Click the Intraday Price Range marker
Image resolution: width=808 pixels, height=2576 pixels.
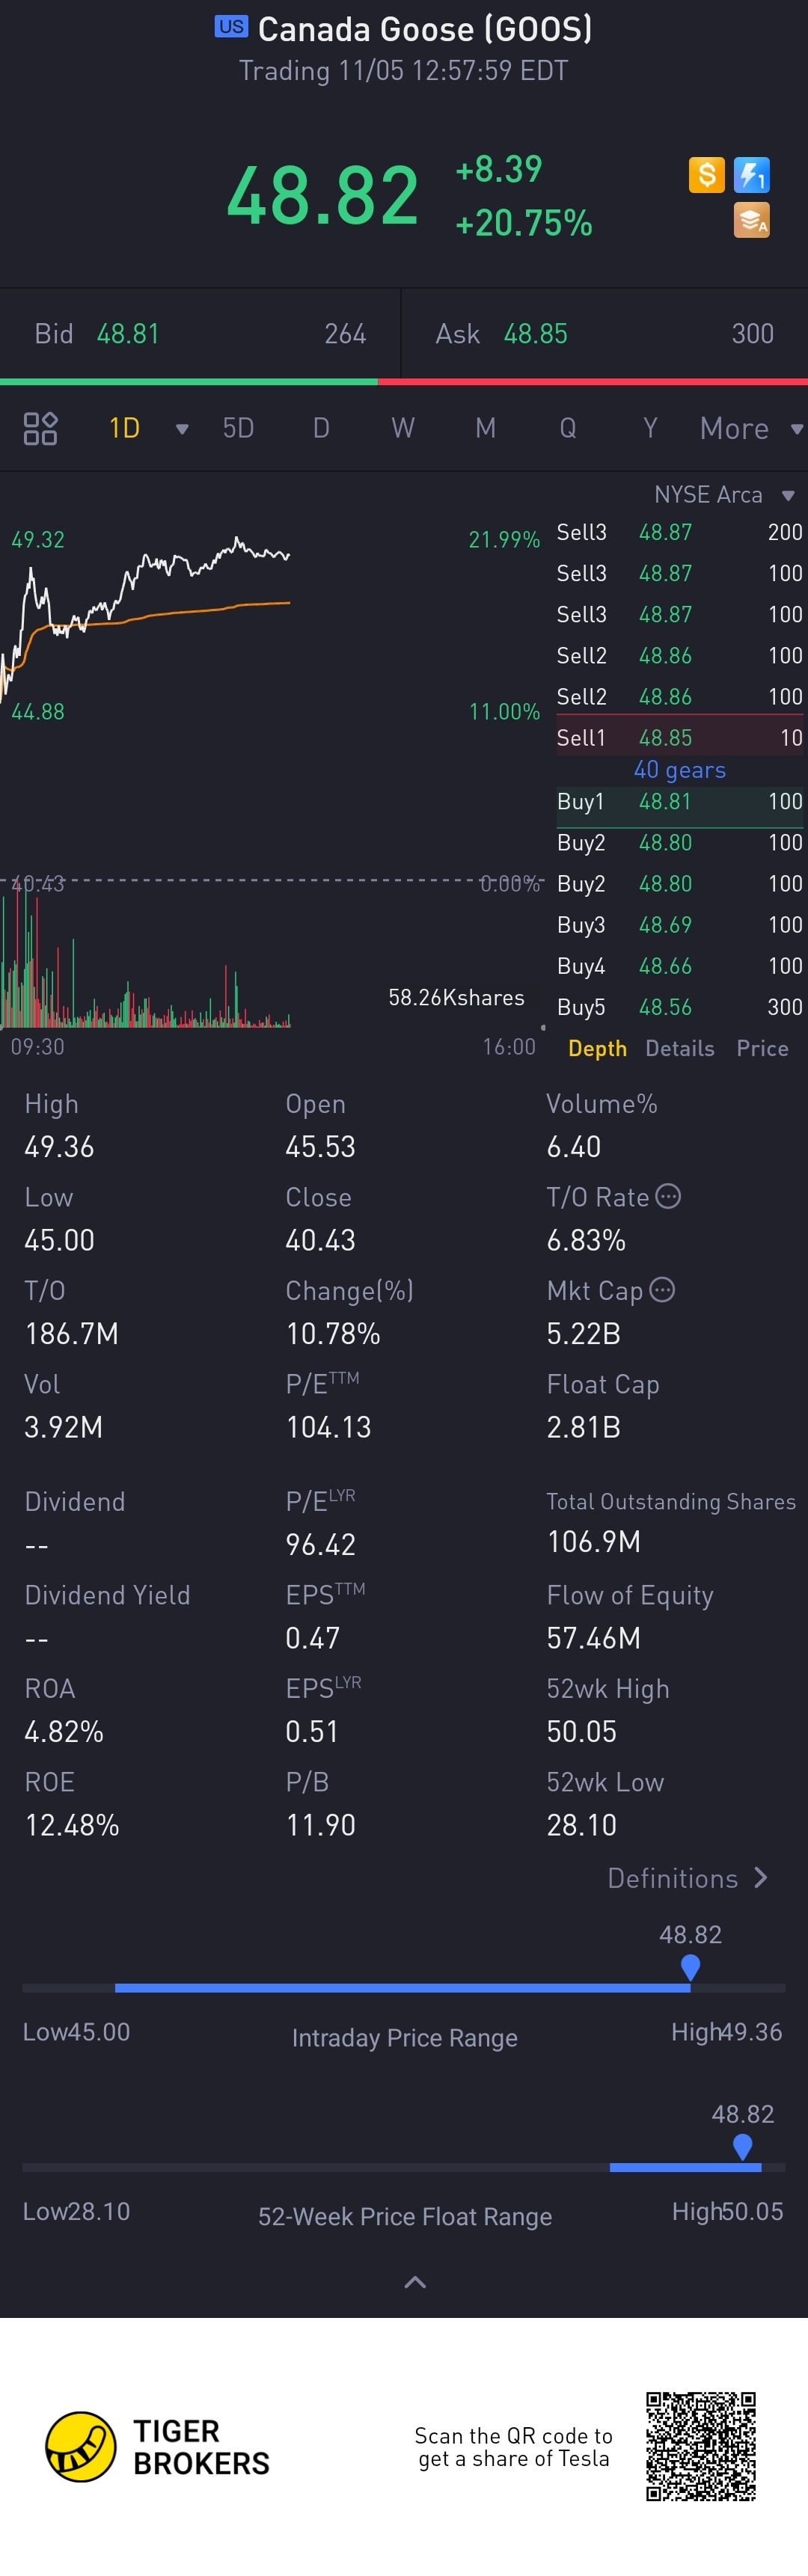(x=690, y=1968)
